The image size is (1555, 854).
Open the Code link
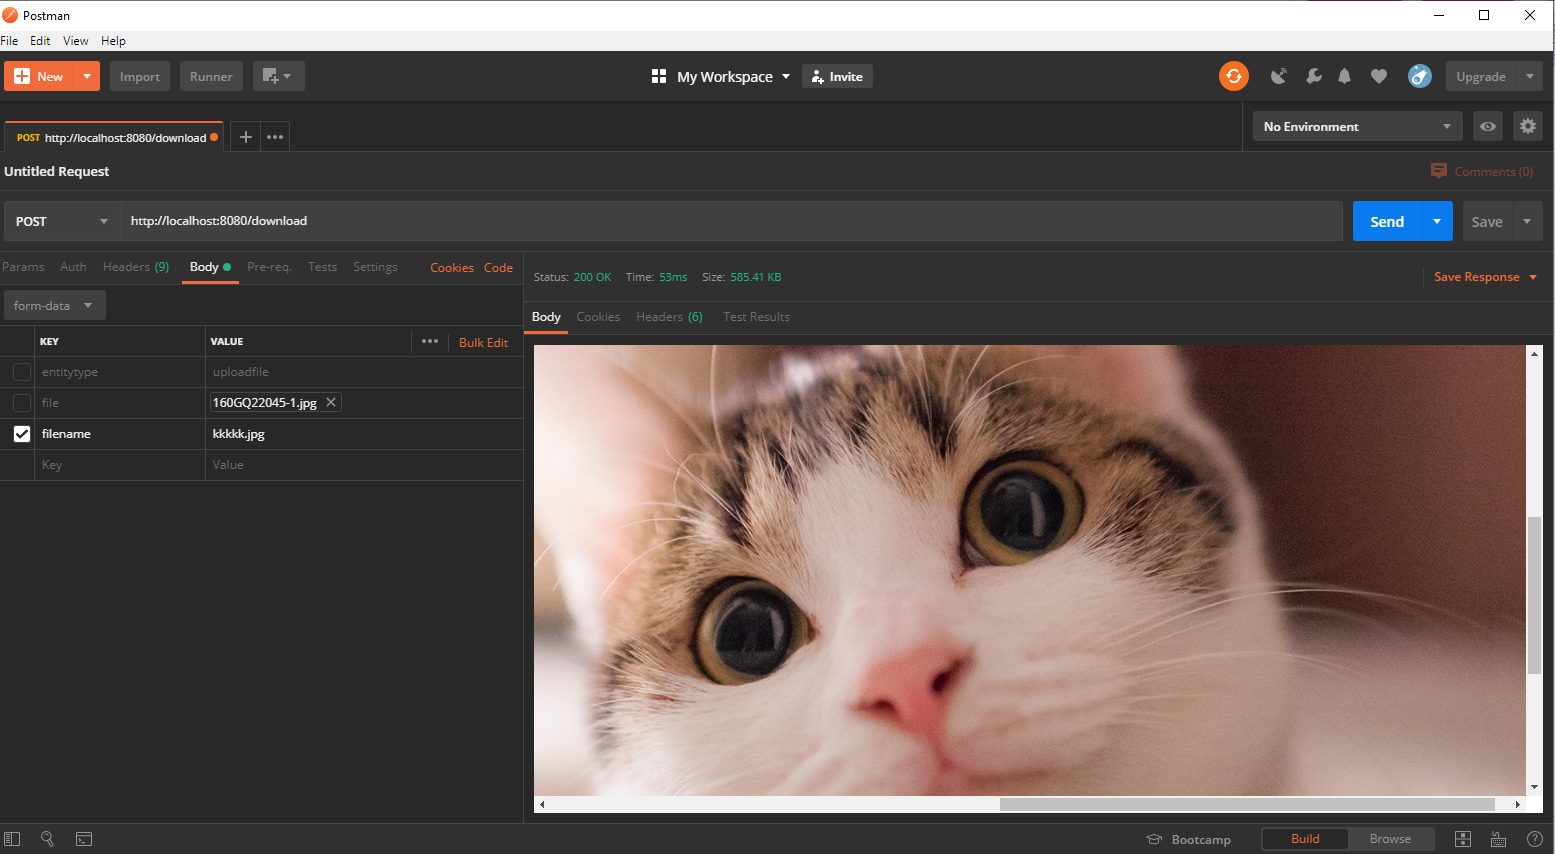[x=498, y=268]
